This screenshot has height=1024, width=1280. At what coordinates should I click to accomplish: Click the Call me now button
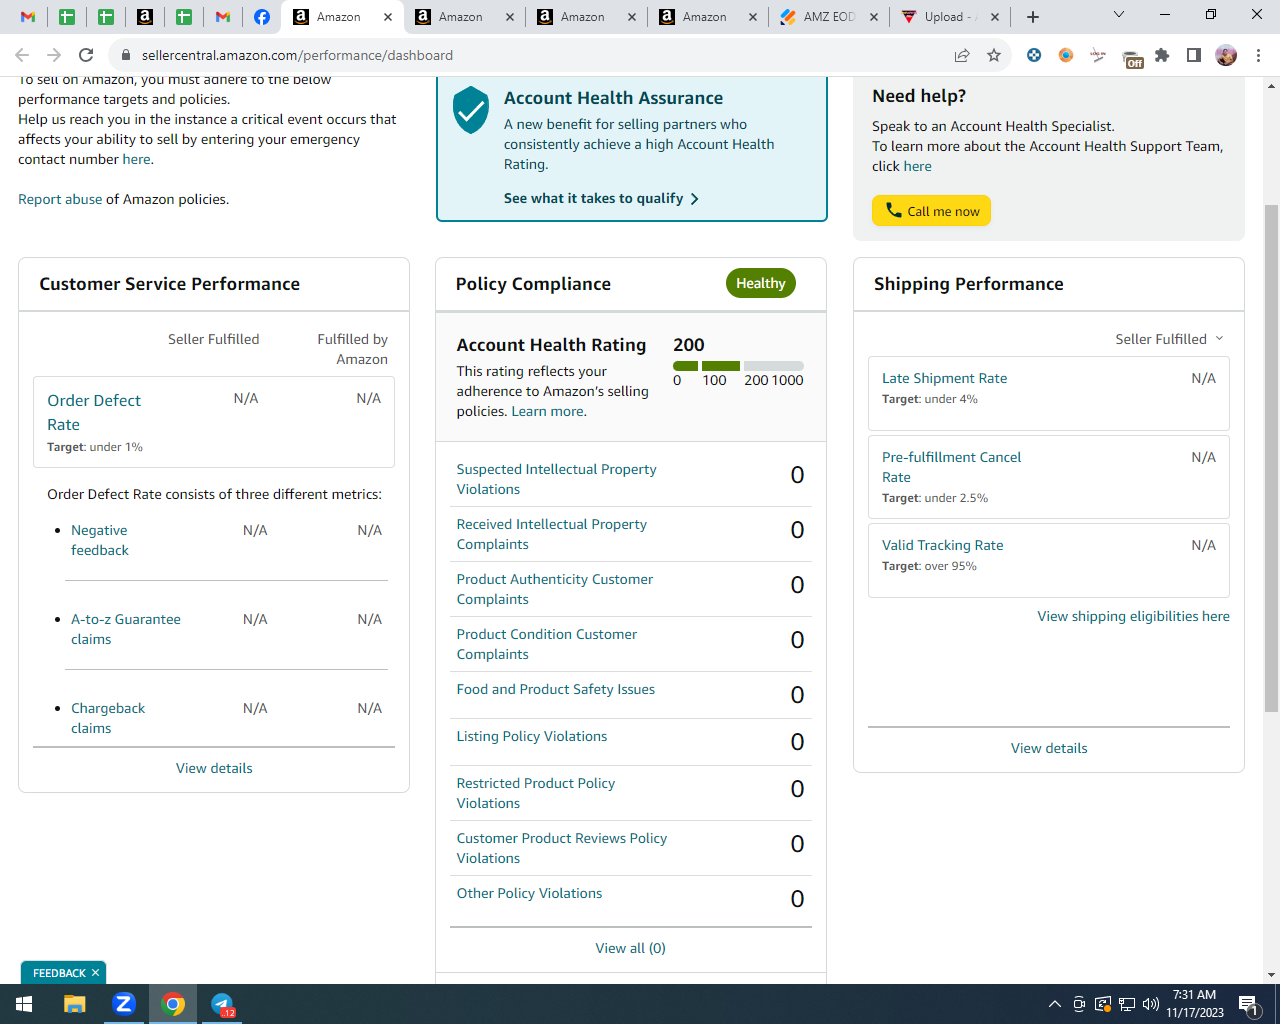(931, 211)
